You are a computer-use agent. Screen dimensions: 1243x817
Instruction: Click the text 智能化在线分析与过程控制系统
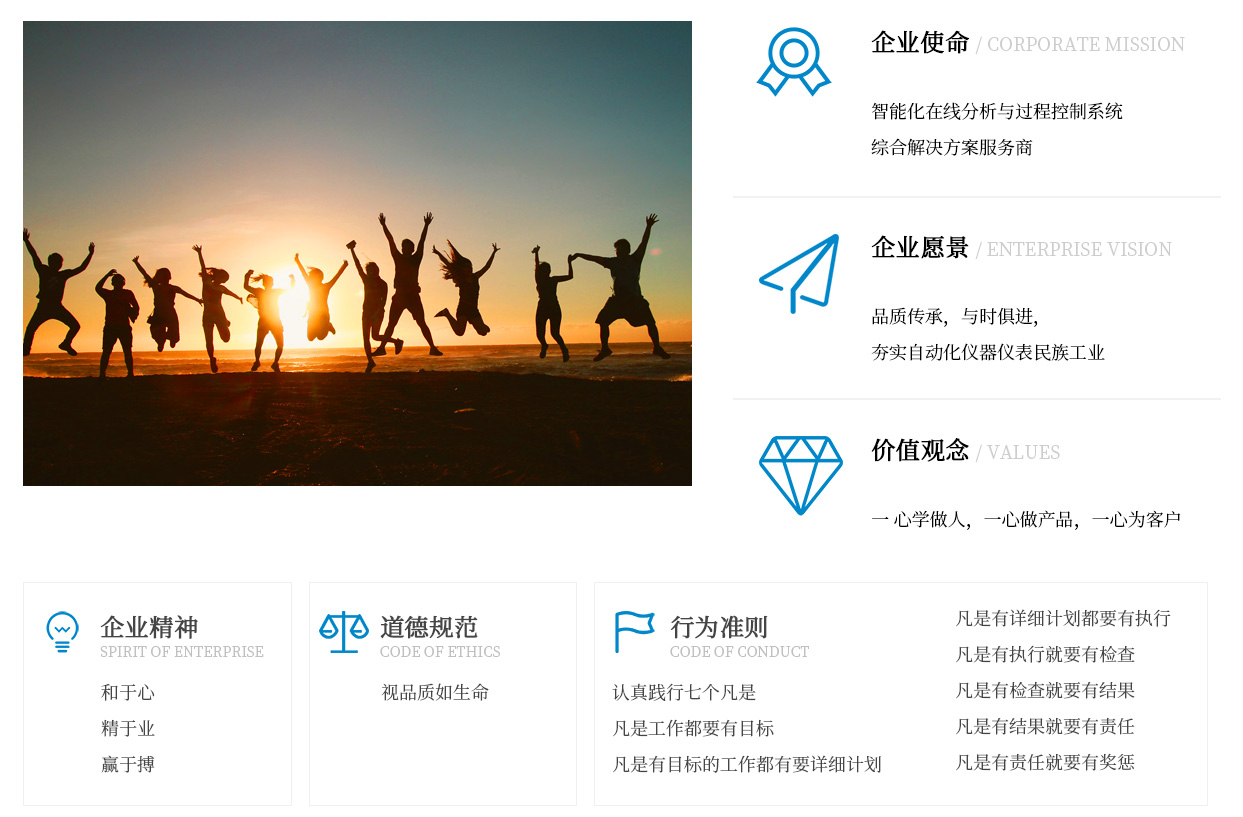coord(997,111)
